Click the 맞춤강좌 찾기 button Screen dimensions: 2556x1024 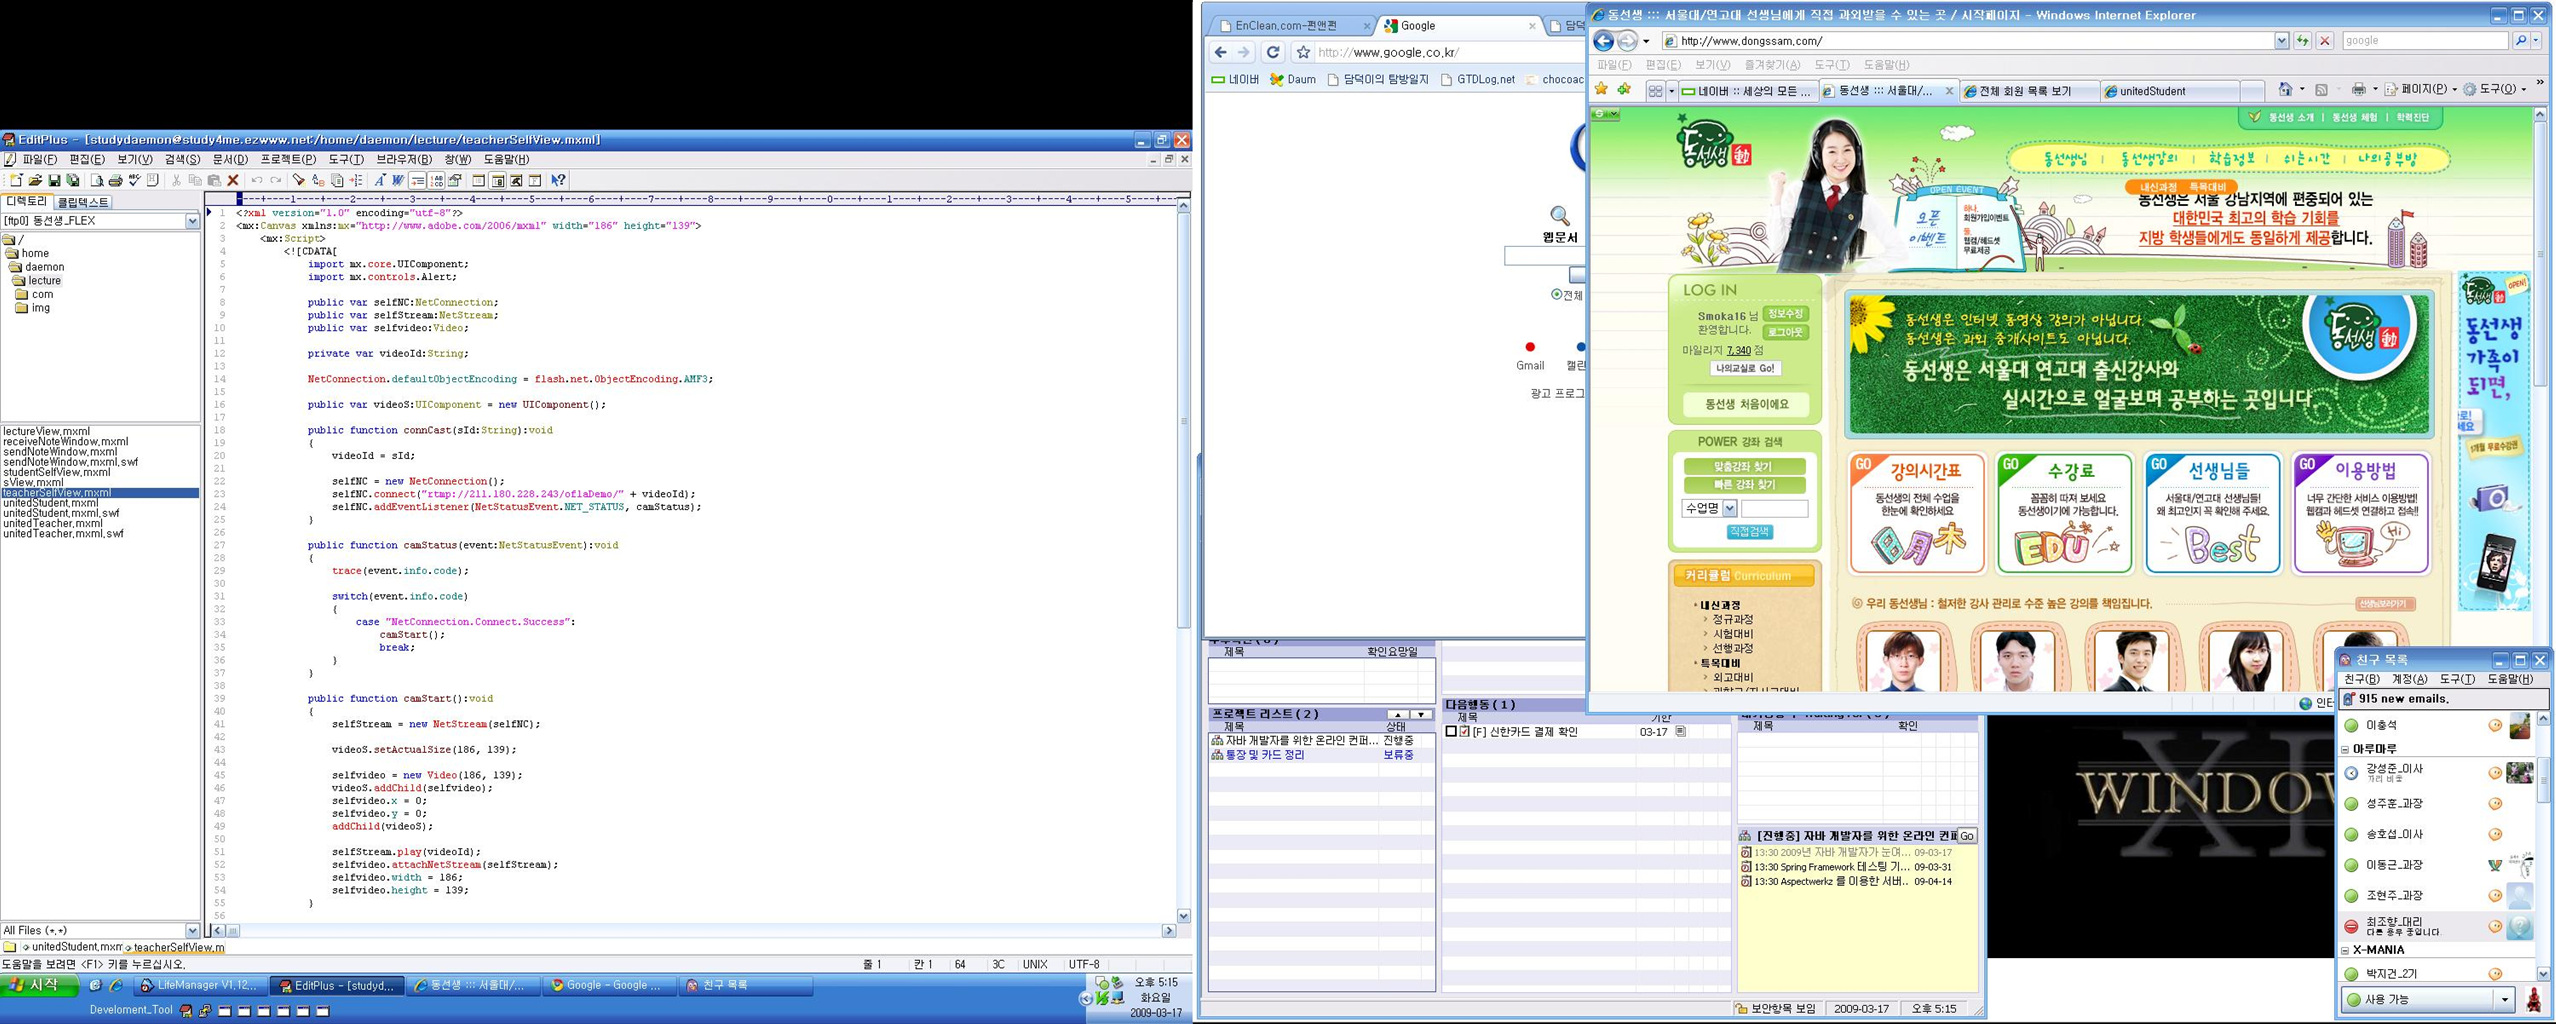coord(1744,467)
